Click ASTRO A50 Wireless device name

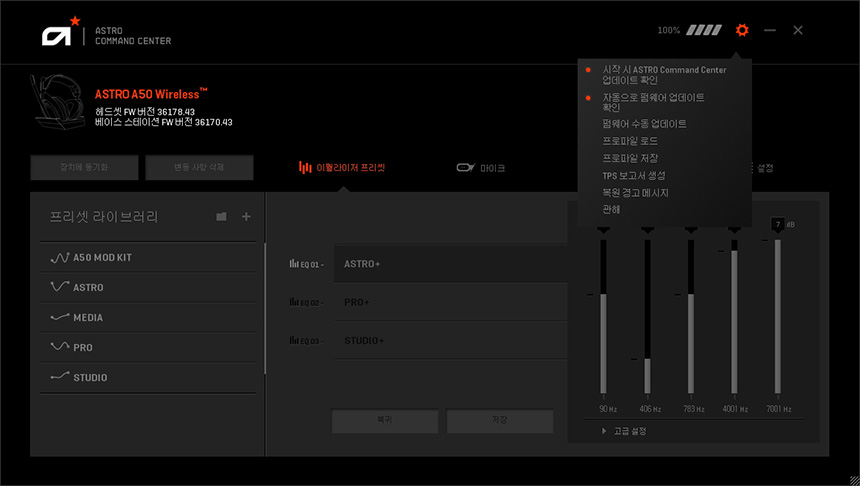pos(151,94)
